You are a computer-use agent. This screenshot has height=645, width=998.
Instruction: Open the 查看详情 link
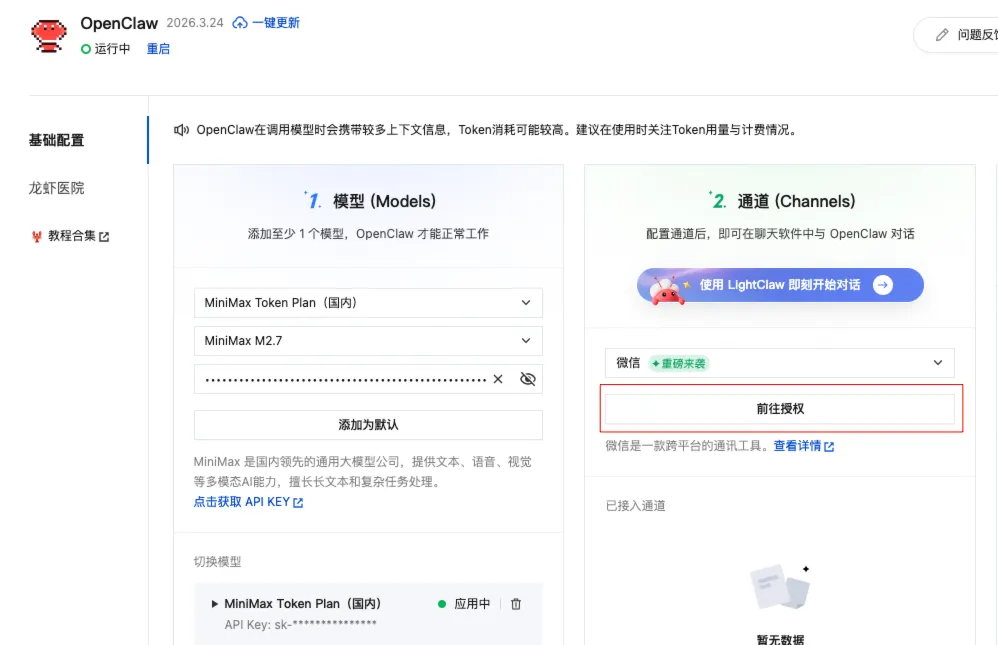803,446
